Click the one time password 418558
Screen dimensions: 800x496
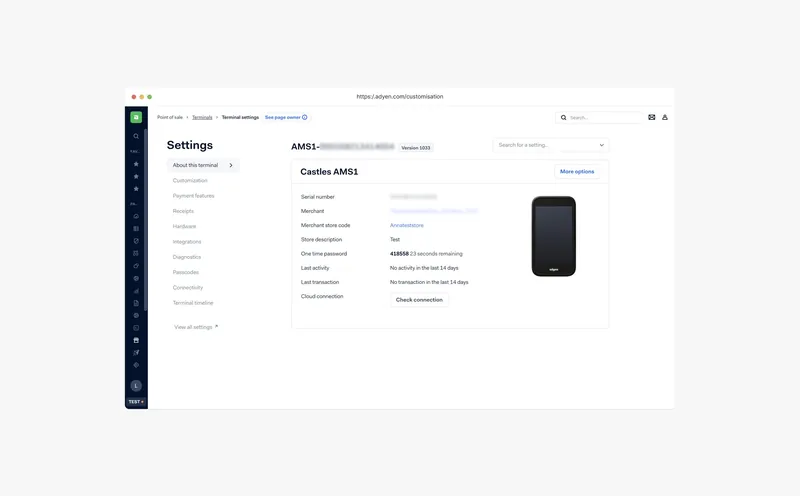point(399,254)
